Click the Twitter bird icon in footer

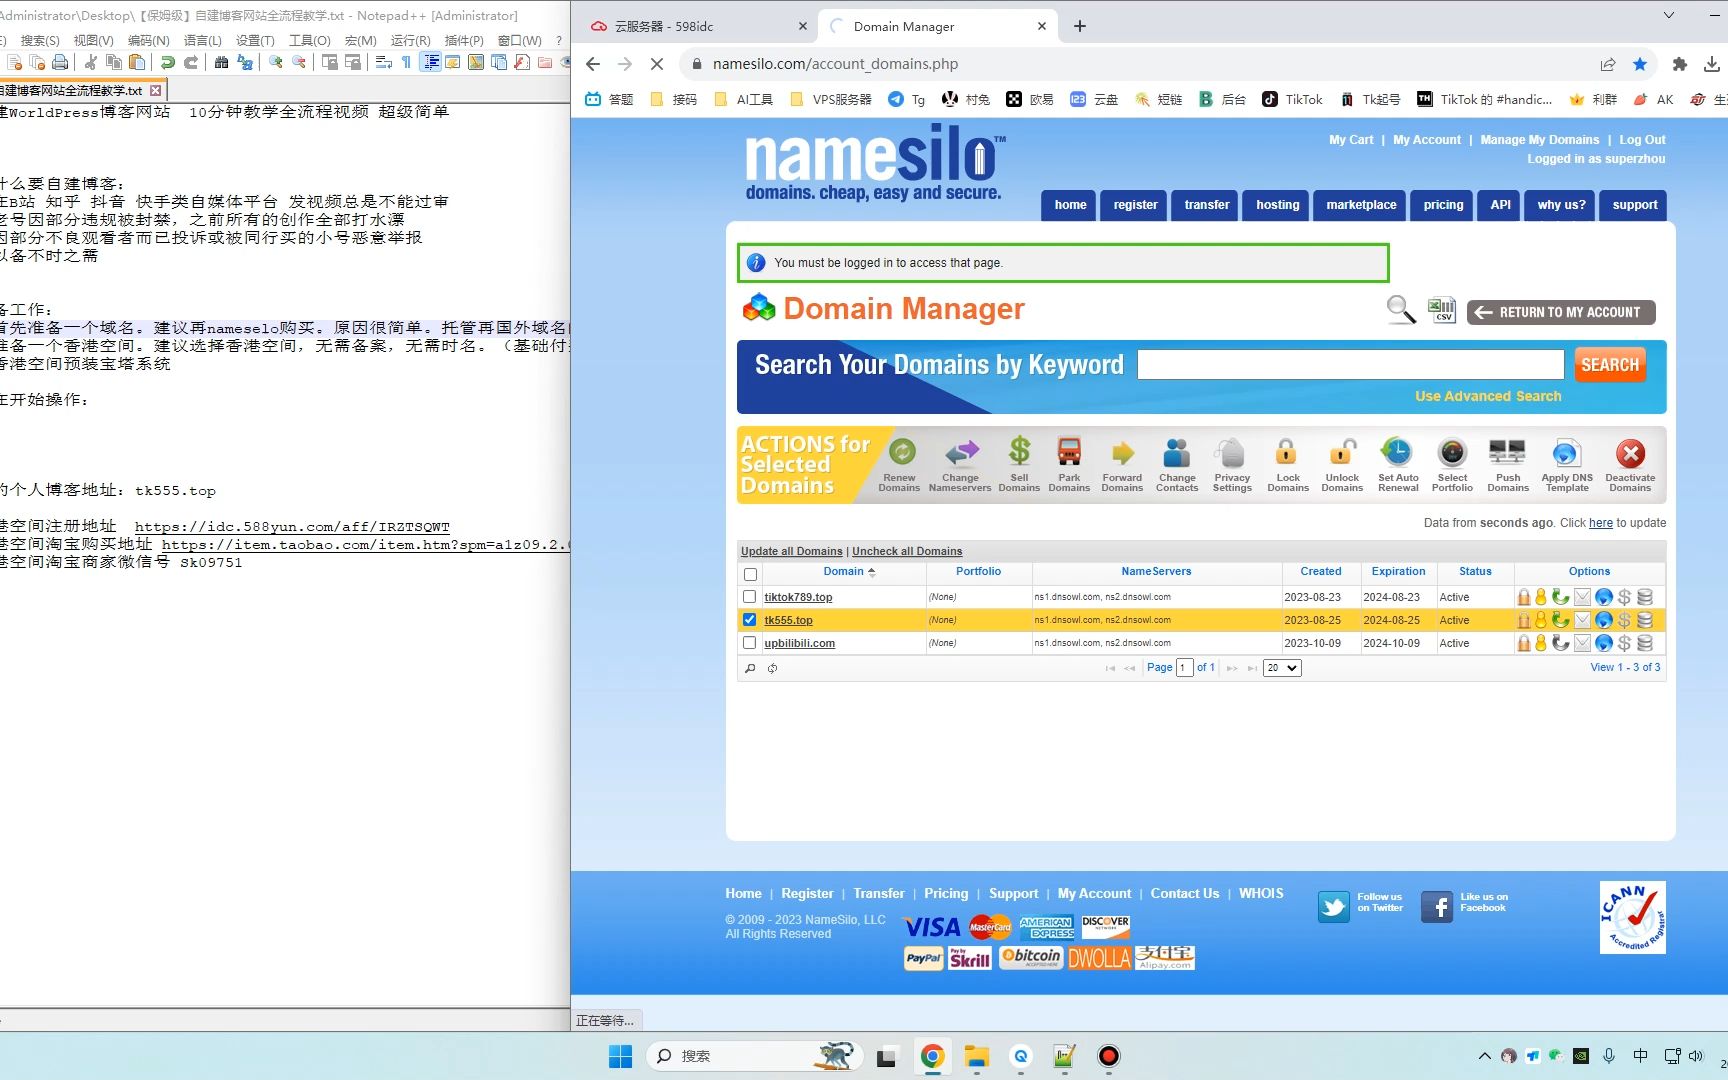tap(1333, 907)
